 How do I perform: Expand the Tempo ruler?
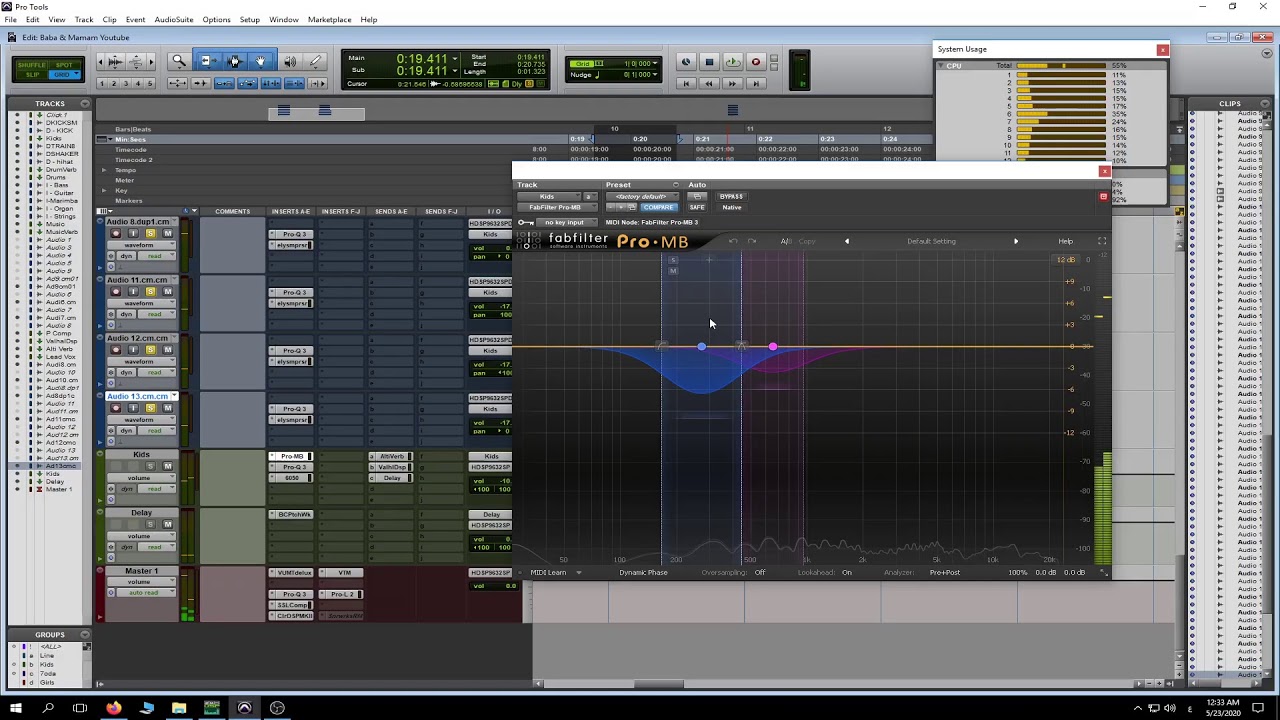(103, 170)
